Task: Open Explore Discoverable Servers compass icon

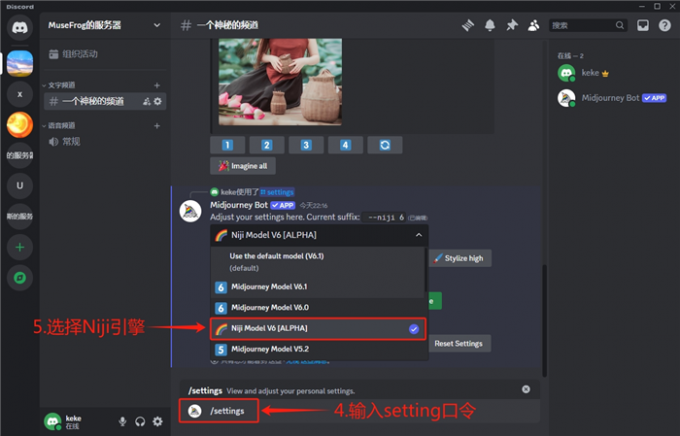Action: [20, 278]
